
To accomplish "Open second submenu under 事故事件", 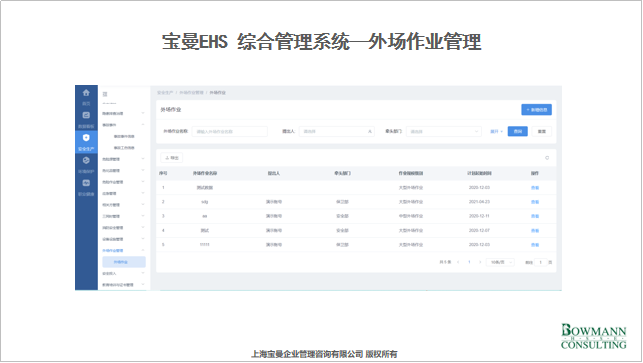I will (x=124, y=148).
